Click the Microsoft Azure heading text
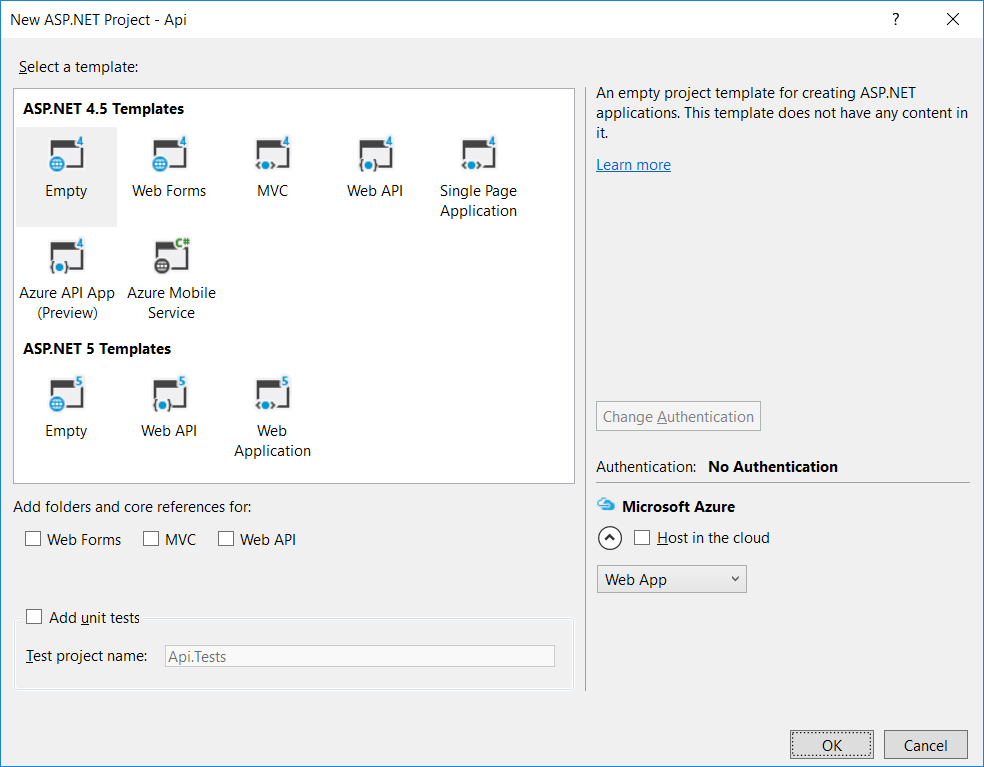This screenshot has height=767, width=984. click(678, 507)
